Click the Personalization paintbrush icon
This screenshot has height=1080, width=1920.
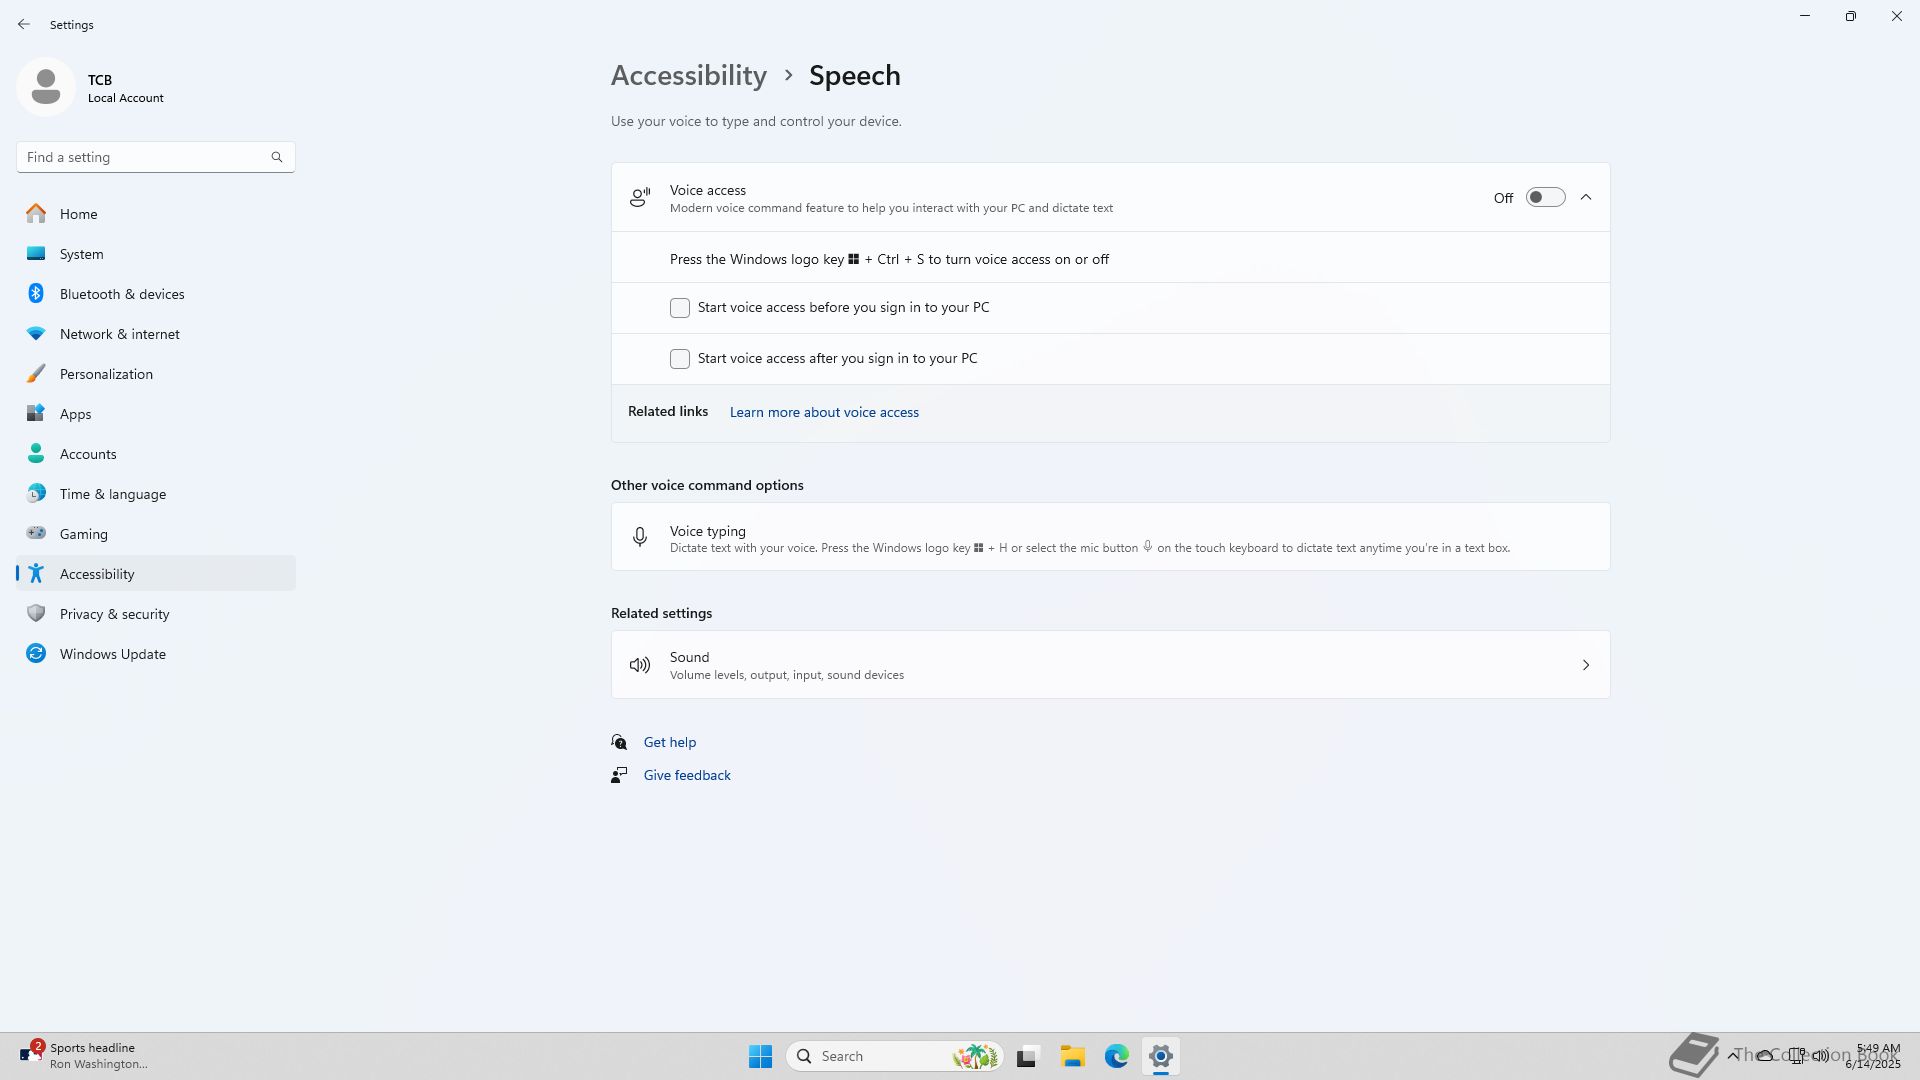pos(36,374)
